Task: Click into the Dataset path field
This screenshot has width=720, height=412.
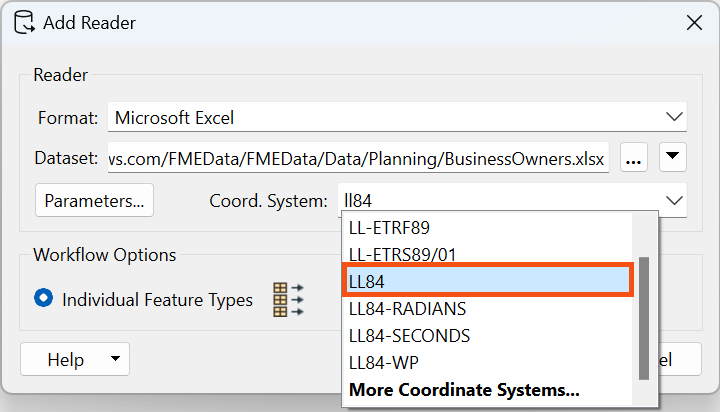Action: click(357, 158)
